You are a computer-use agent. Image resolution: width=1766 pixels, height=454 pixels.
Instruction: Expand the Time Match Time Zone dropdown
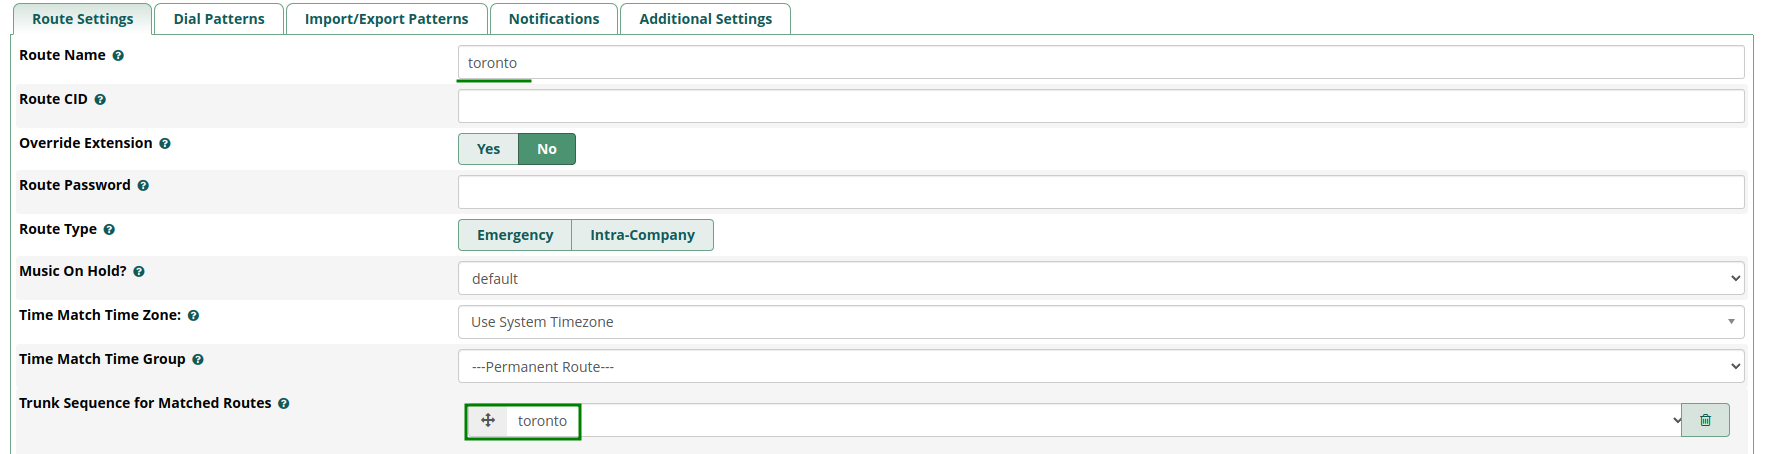(1100, 322)
